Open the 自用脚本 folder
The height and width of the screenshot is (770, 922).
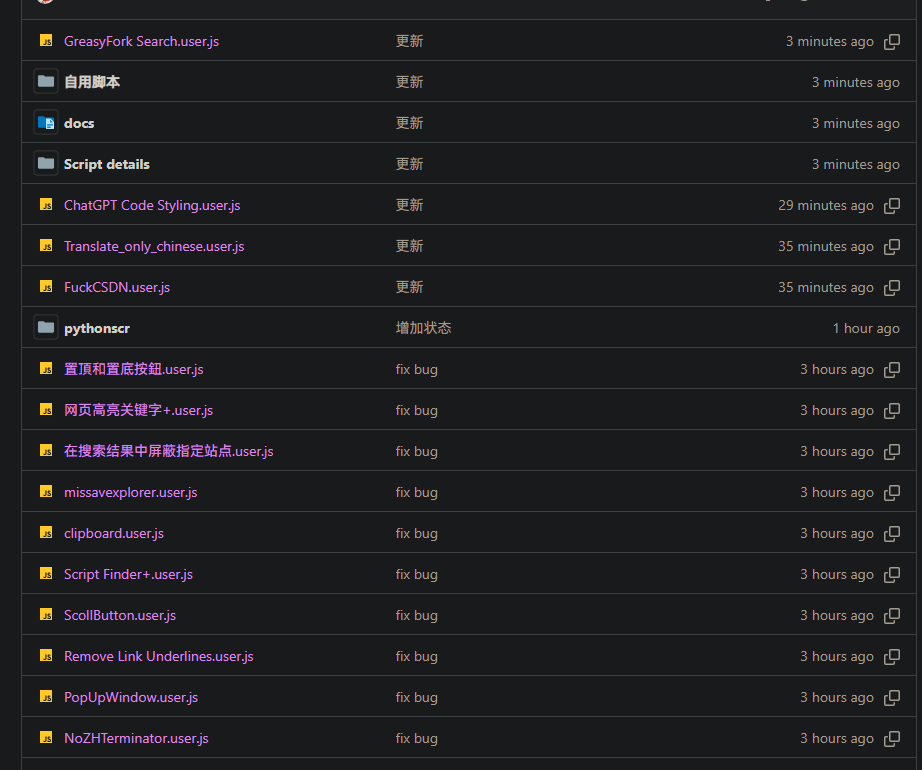(x=92, y=82)
